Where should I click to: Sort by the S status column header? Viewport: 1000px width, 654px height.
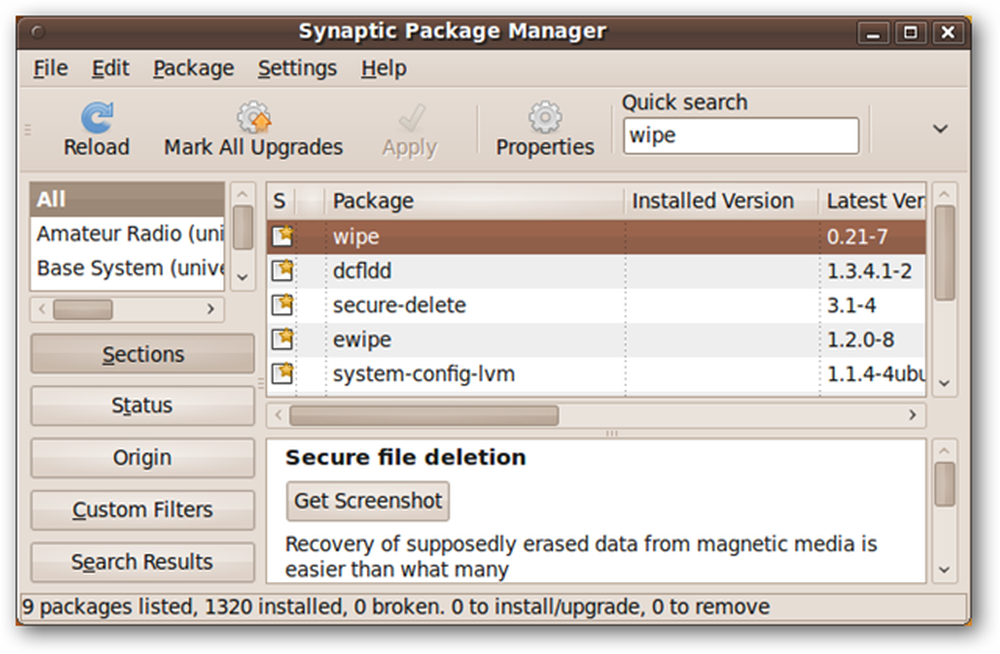[281, 201]
